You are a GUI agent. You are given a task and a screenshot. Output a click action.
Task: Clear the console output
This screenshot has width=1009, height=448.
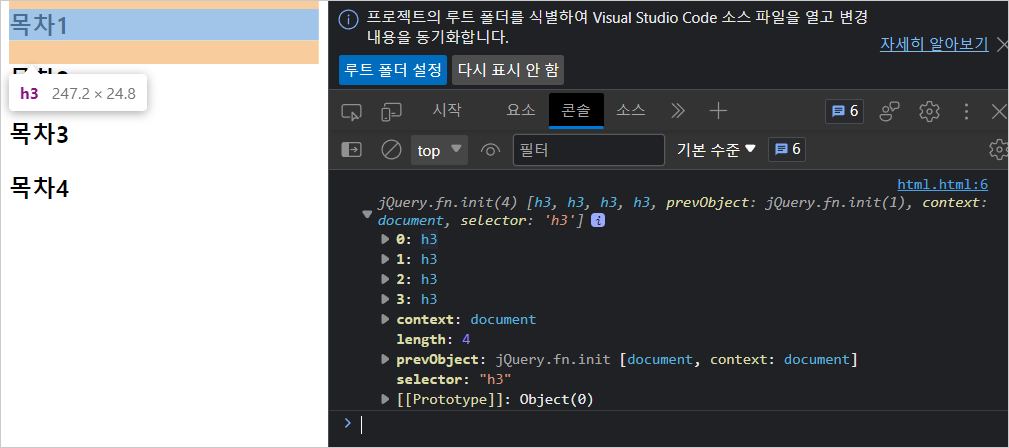pyautogui.click(x=391, y=150)
